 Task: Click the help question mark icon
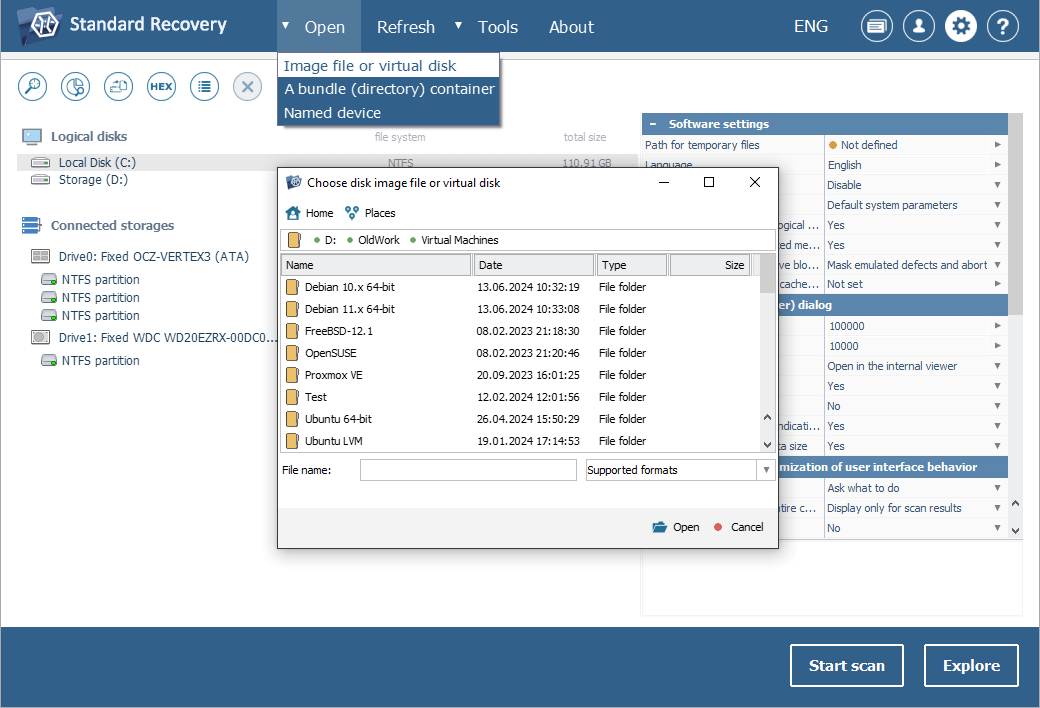pyautogui.click(x=1003, y=27)
